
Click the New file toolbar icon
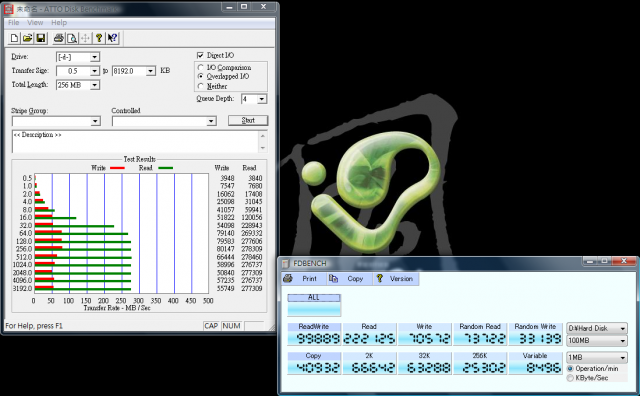coord(15,38)
